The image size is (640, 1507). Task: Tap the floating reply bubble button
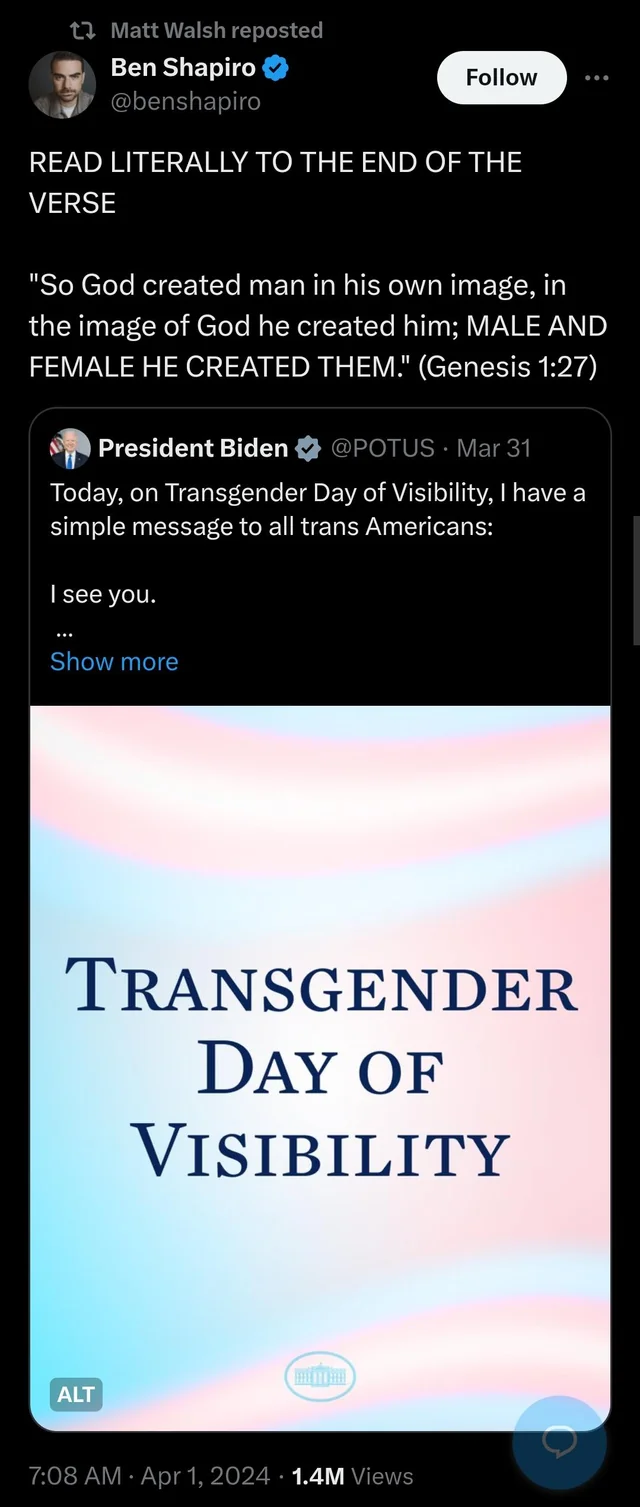pyautogui.click(x=560, y=1441)
